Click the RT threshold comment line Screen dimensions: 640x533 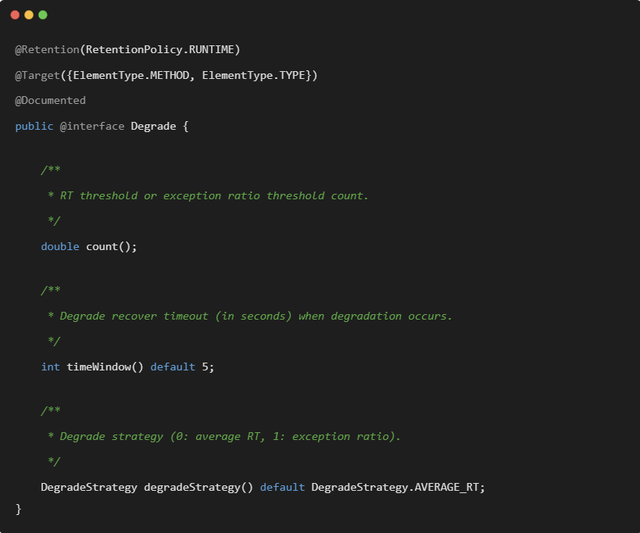[208, 196]
